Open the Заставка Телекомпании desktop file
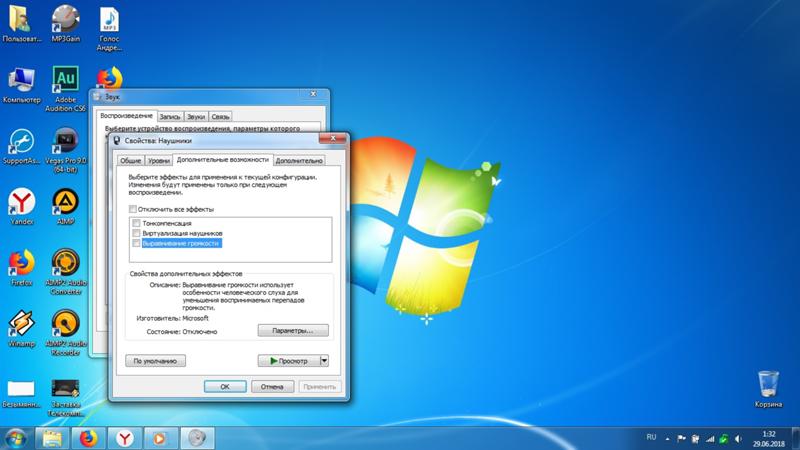 [x=65, y=398]
